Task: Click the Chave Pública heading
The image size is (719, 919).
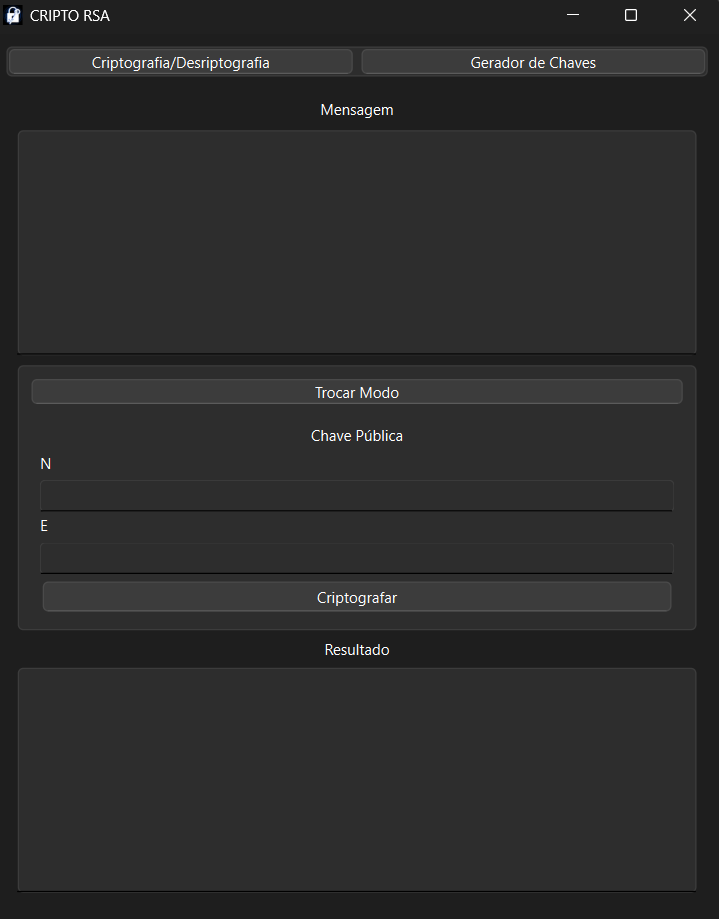Action: [x=357, y=436]
